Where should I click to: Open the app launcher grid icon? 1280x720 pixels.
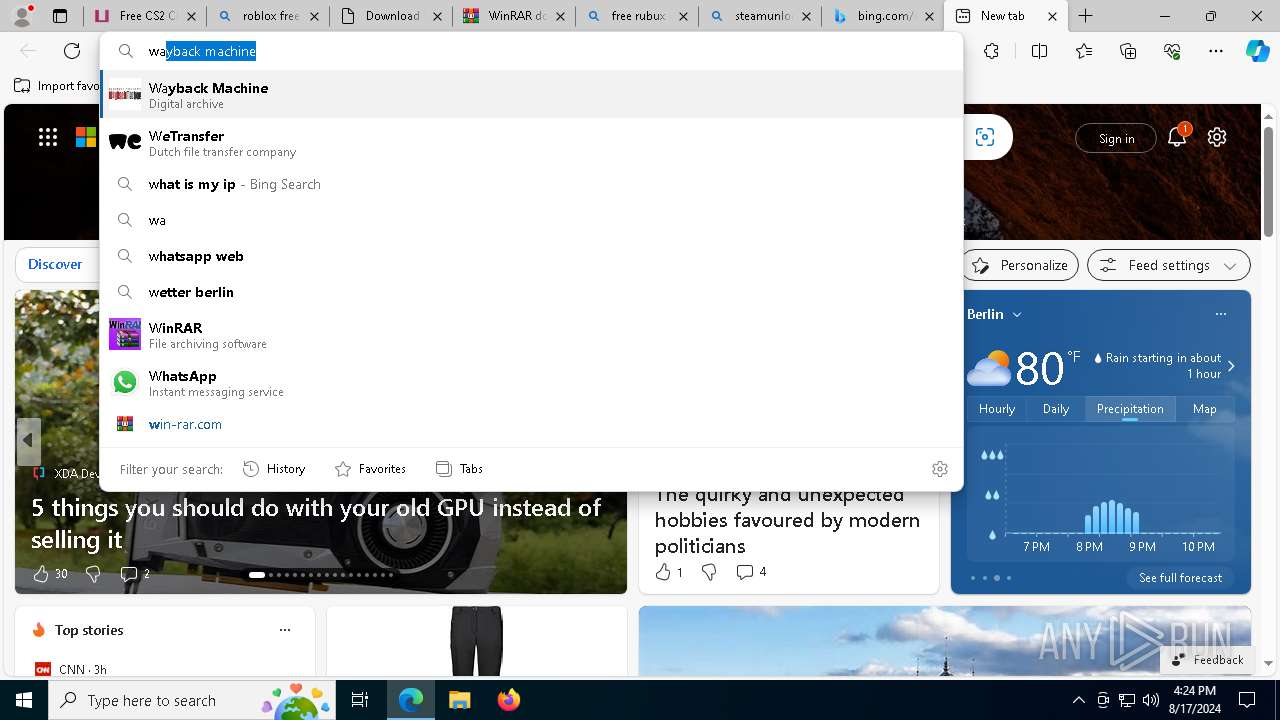click(48, 138)
